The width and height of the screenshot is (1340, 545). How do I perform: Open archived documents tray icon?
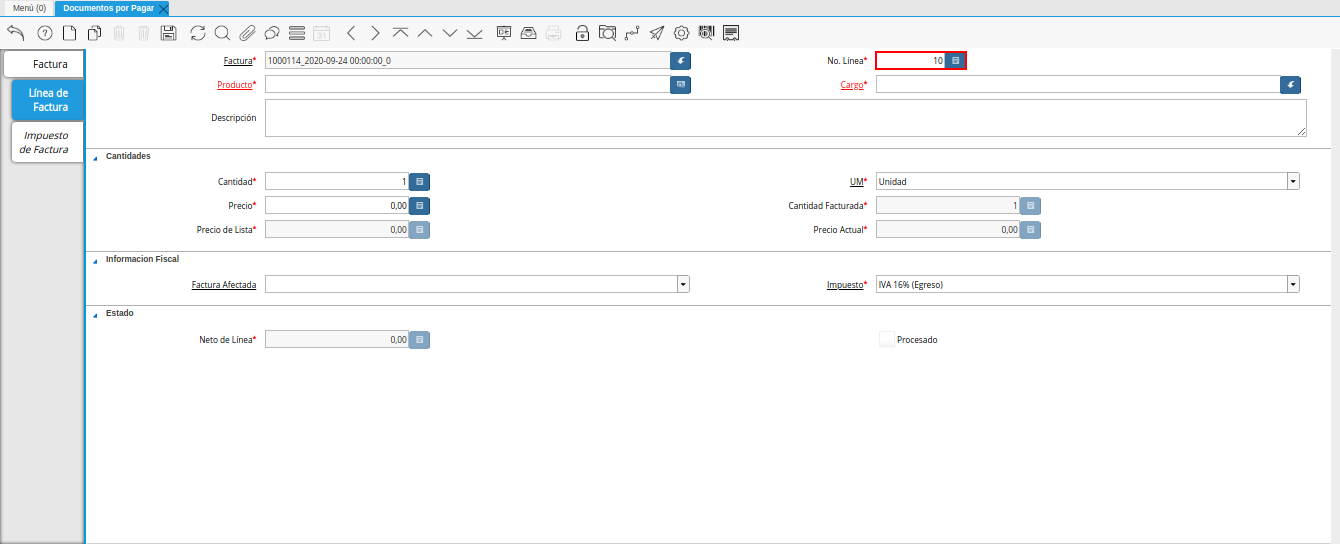528,32
